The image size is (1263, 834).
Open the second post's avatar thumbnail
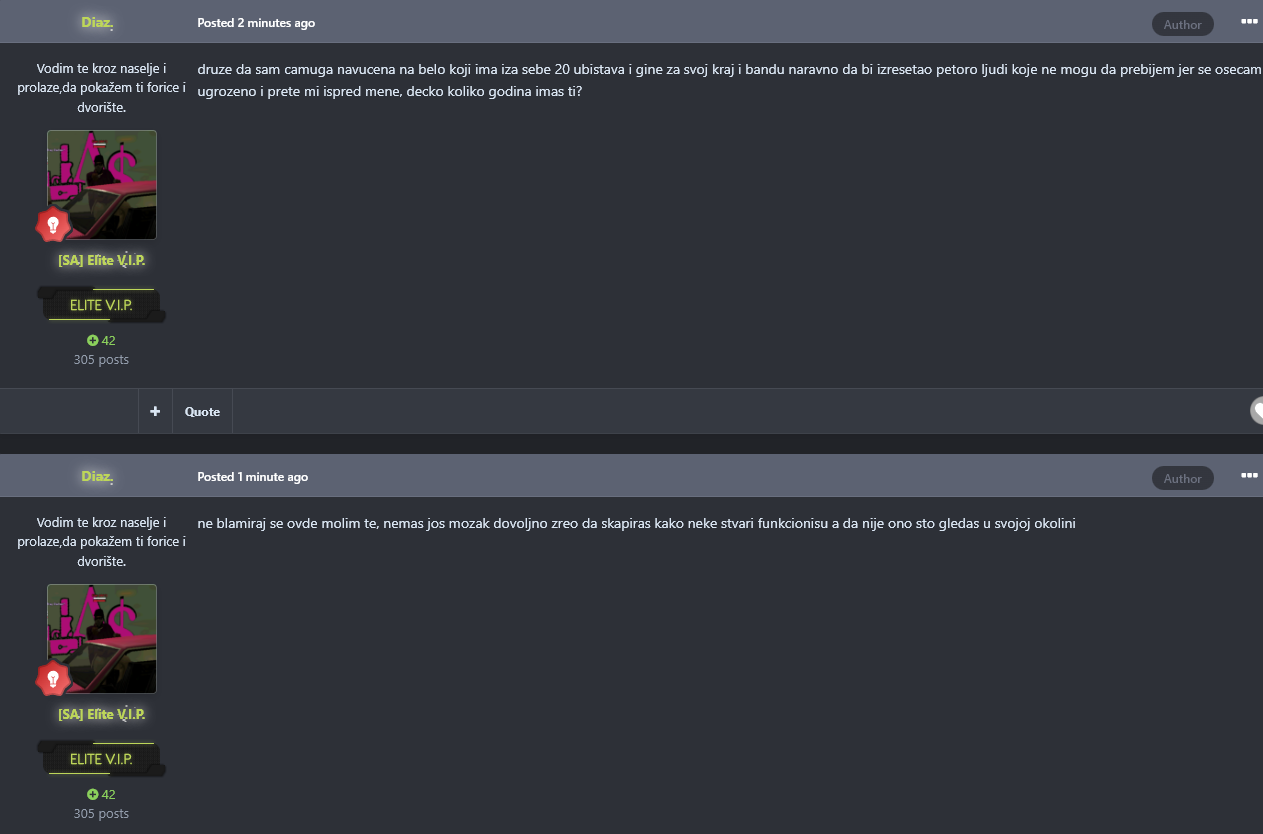pos(102,638)
